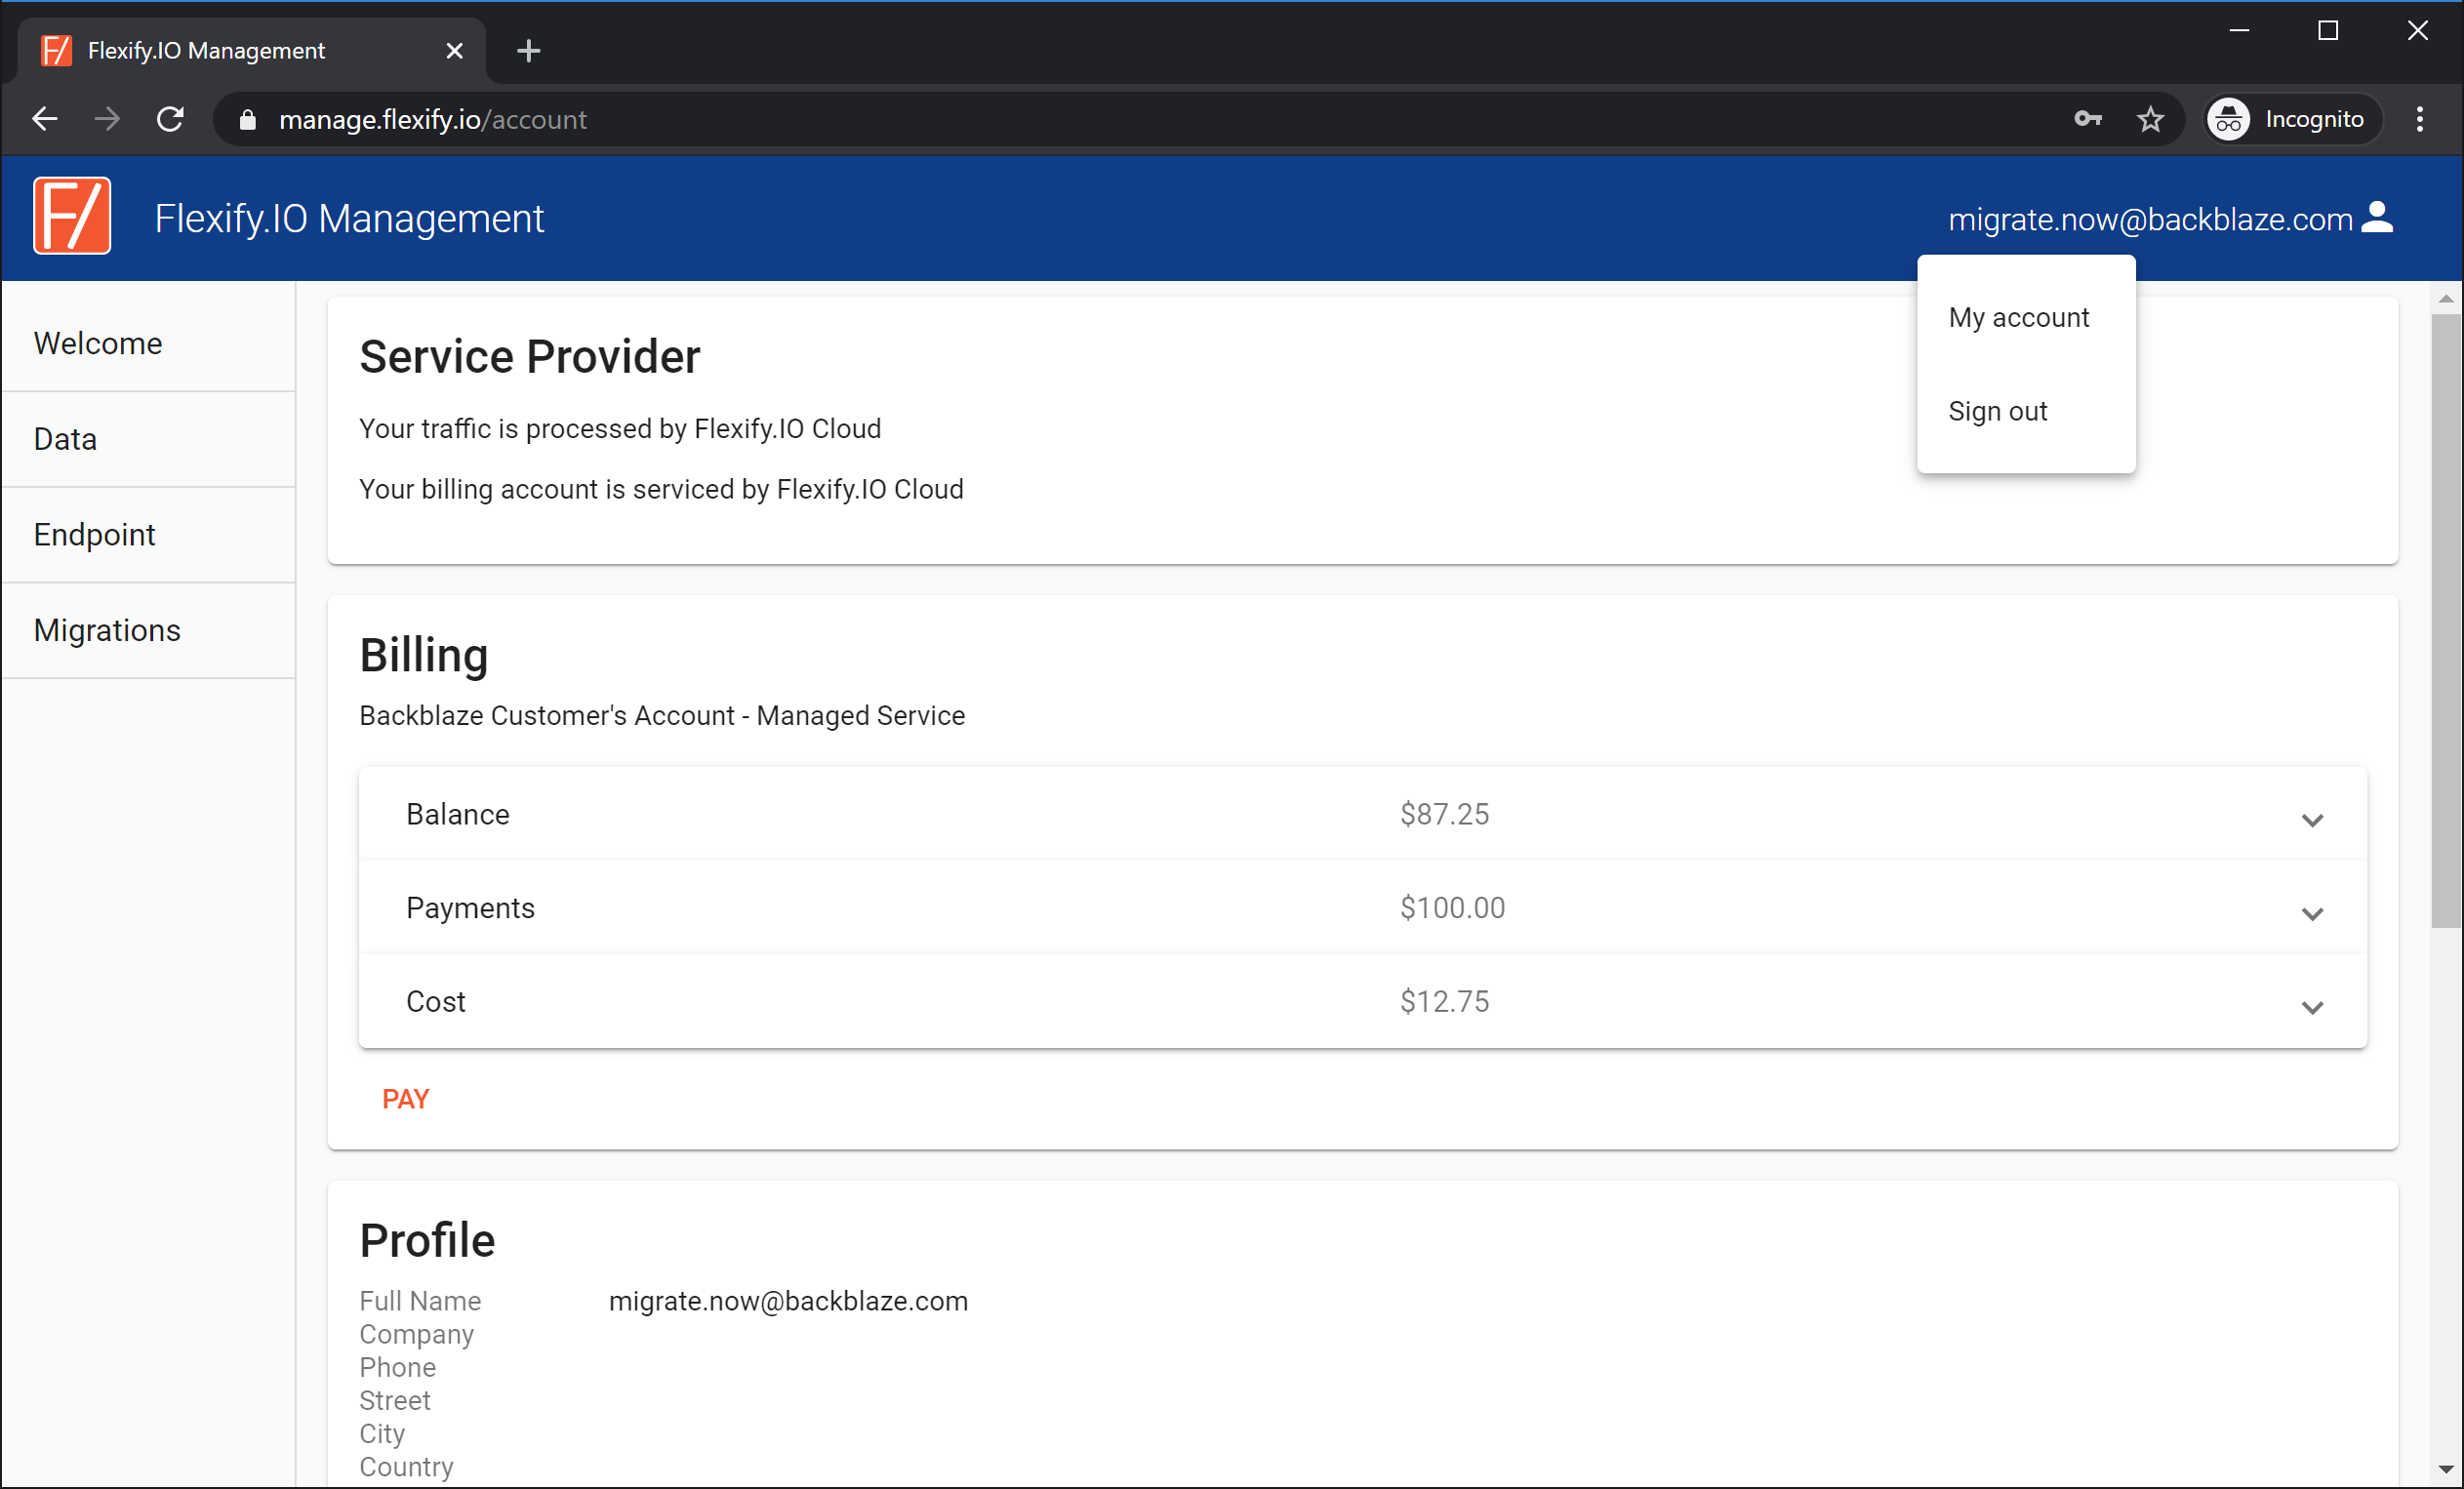2464x1489 pixels.
Task: Choose Sign out from the menu
Action: coord(2026,411)
